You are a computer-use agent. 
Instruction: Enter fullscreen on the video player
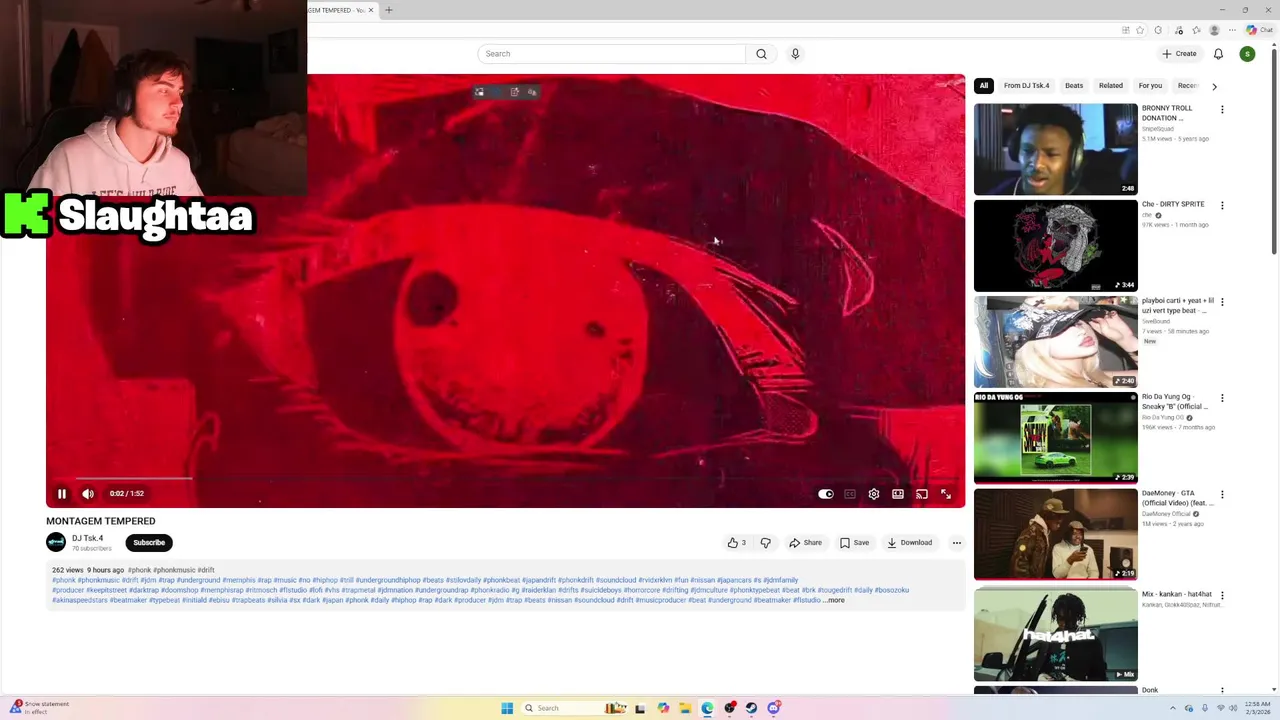(x=946, y=494)
